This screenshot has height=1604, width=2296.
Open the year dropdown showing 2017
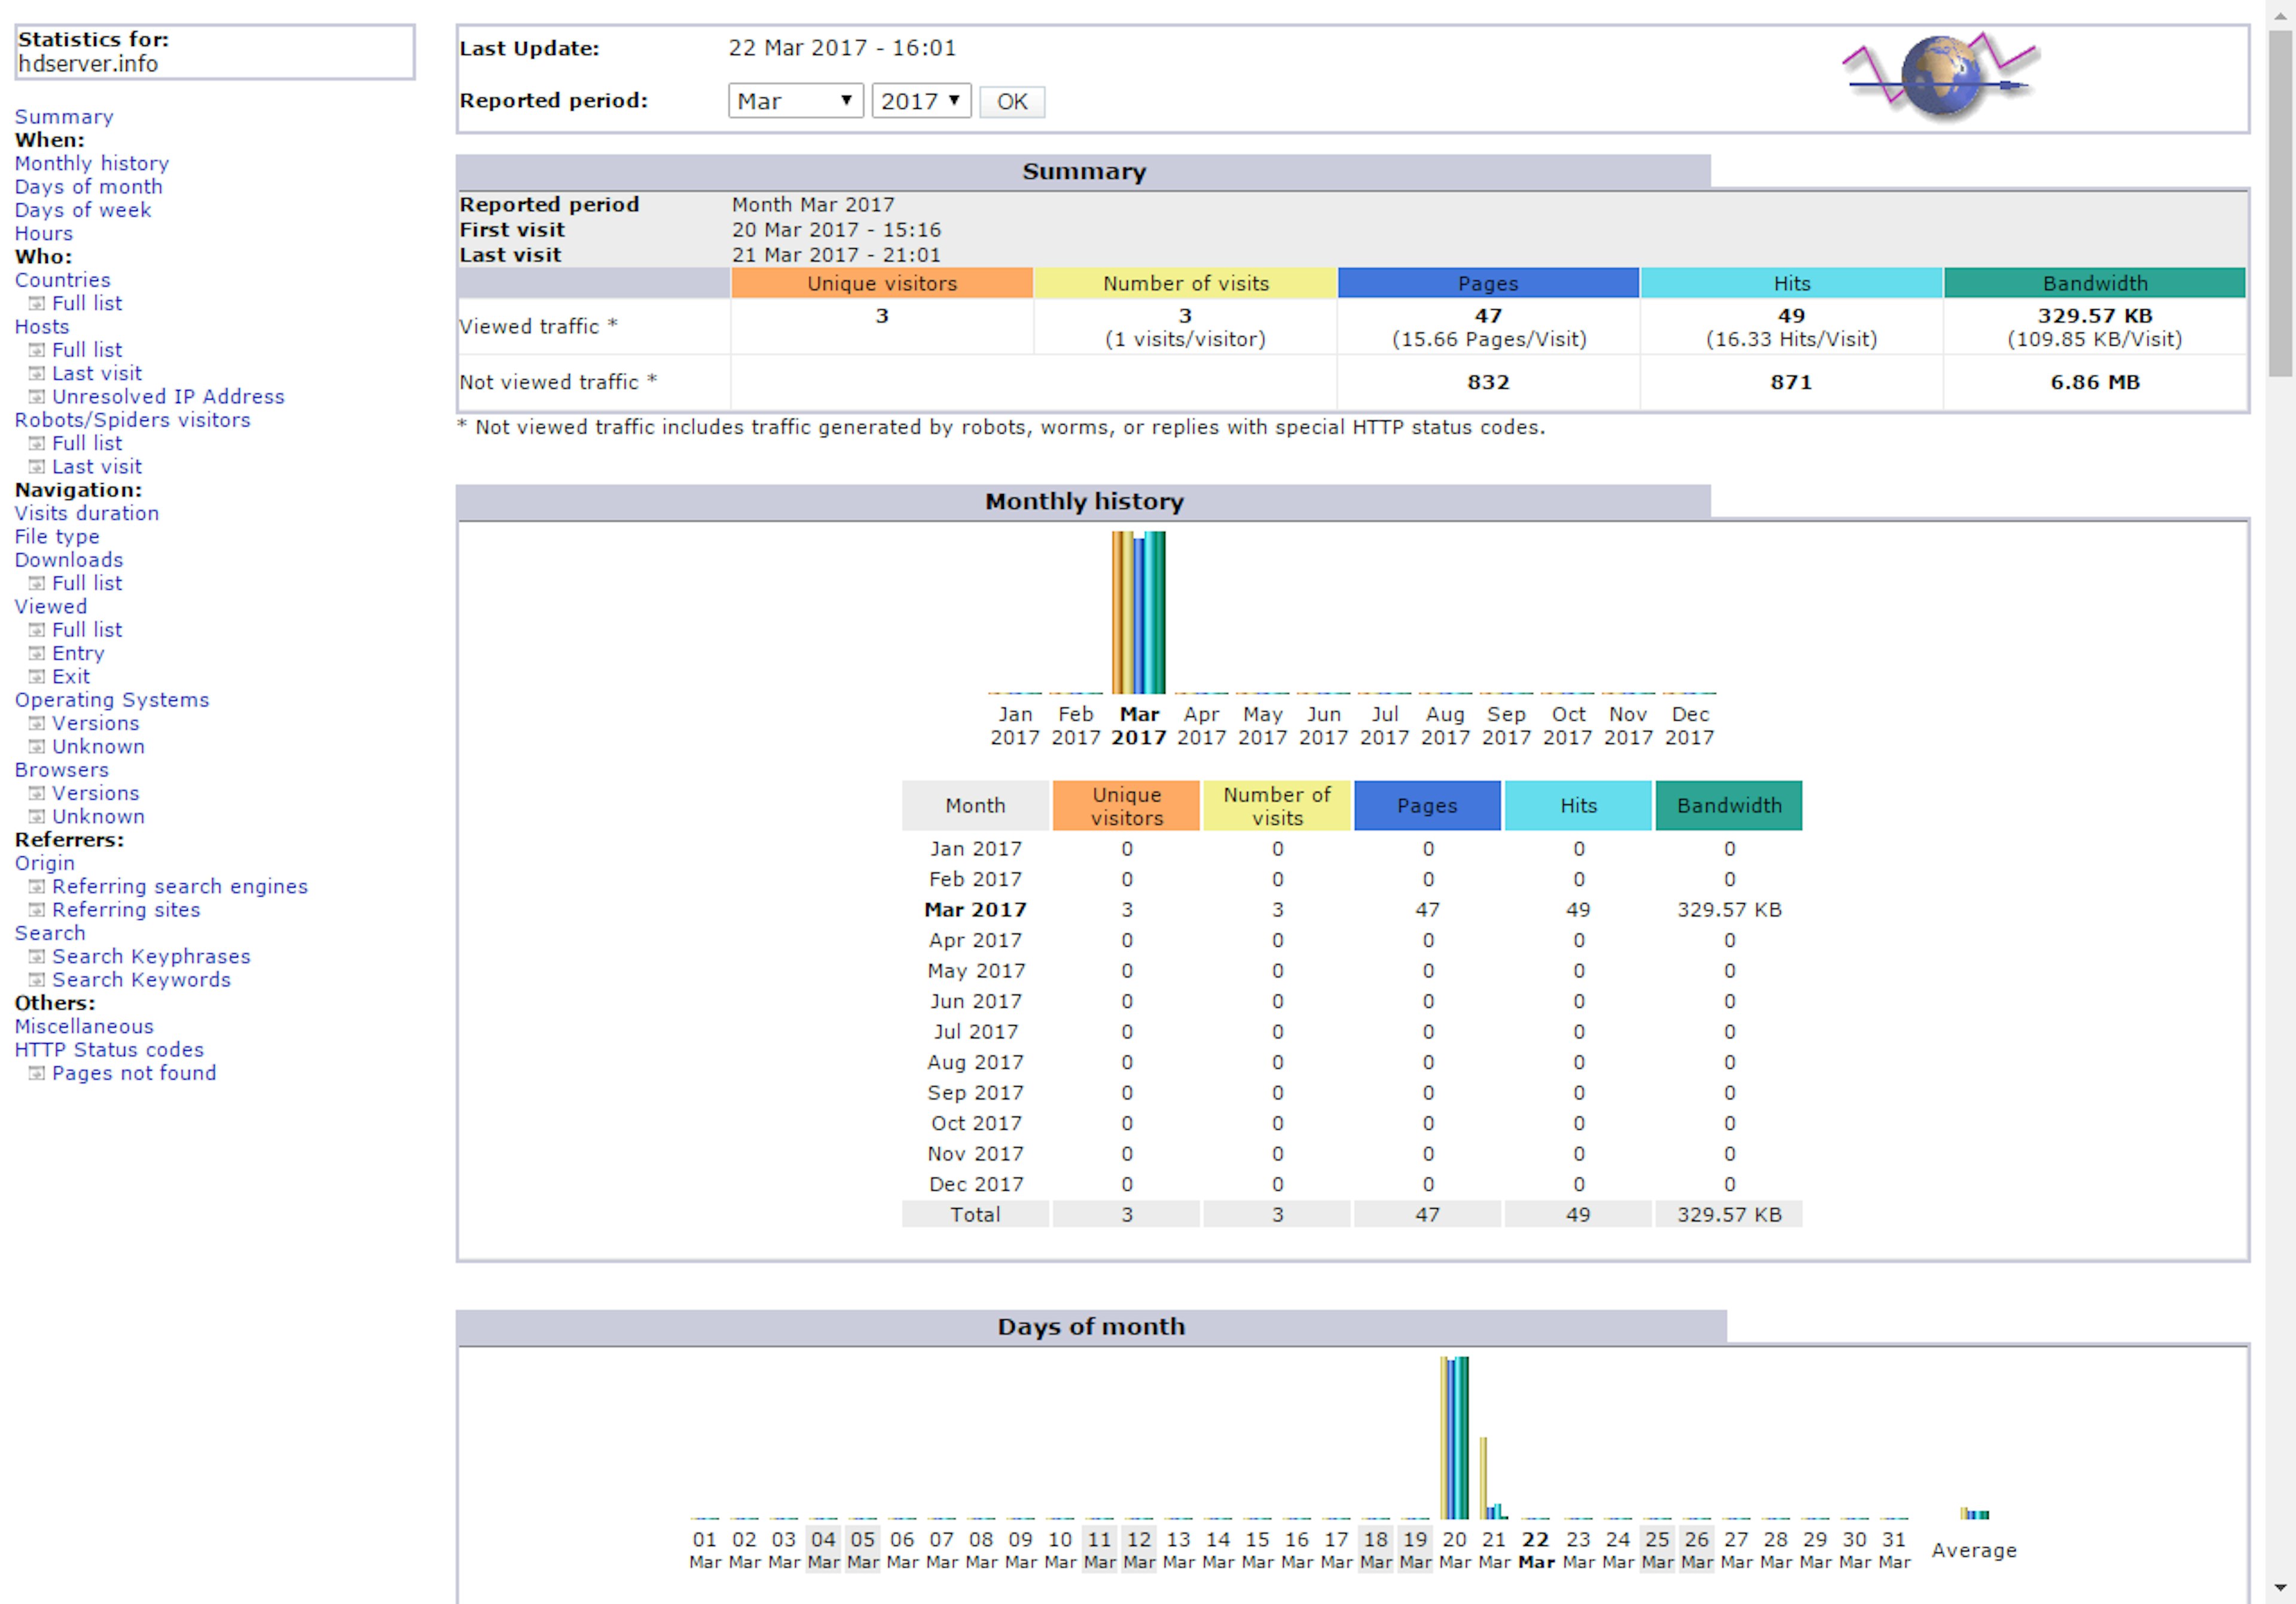[x=920, y=101]
